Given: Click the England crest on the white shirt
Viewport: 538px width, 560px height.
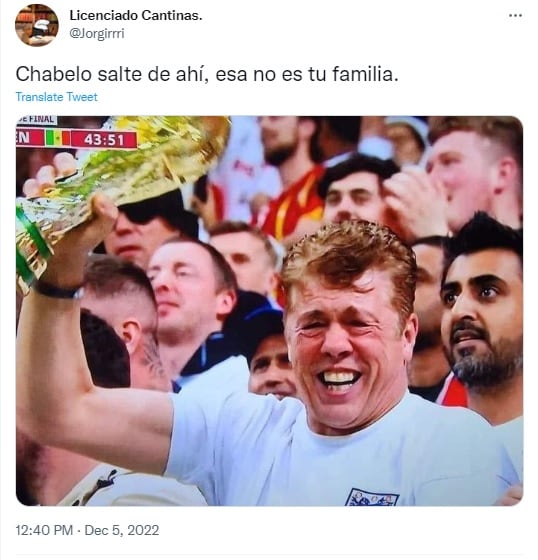Looking at the screenshot, I should (372, 497).
